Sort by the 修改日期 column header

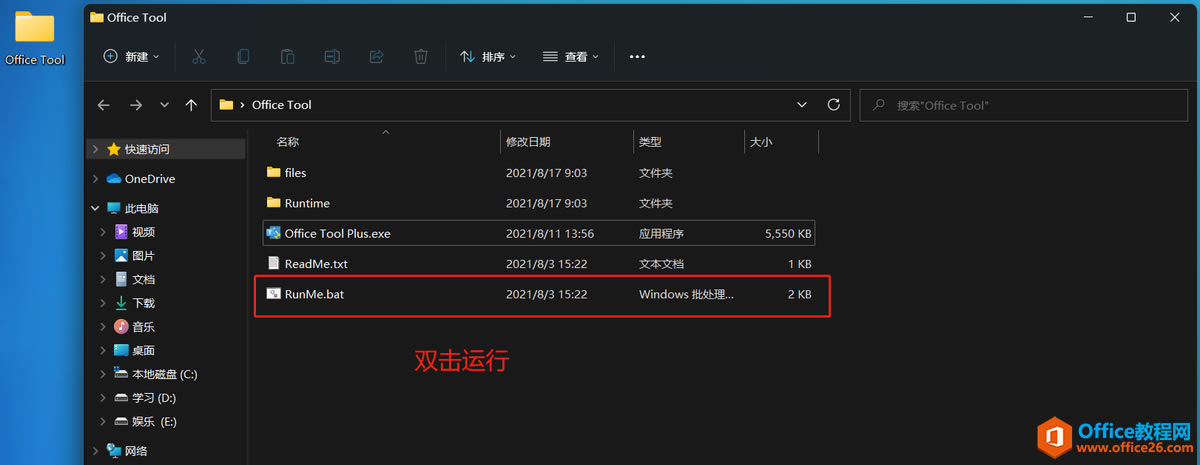click(528, 142)
